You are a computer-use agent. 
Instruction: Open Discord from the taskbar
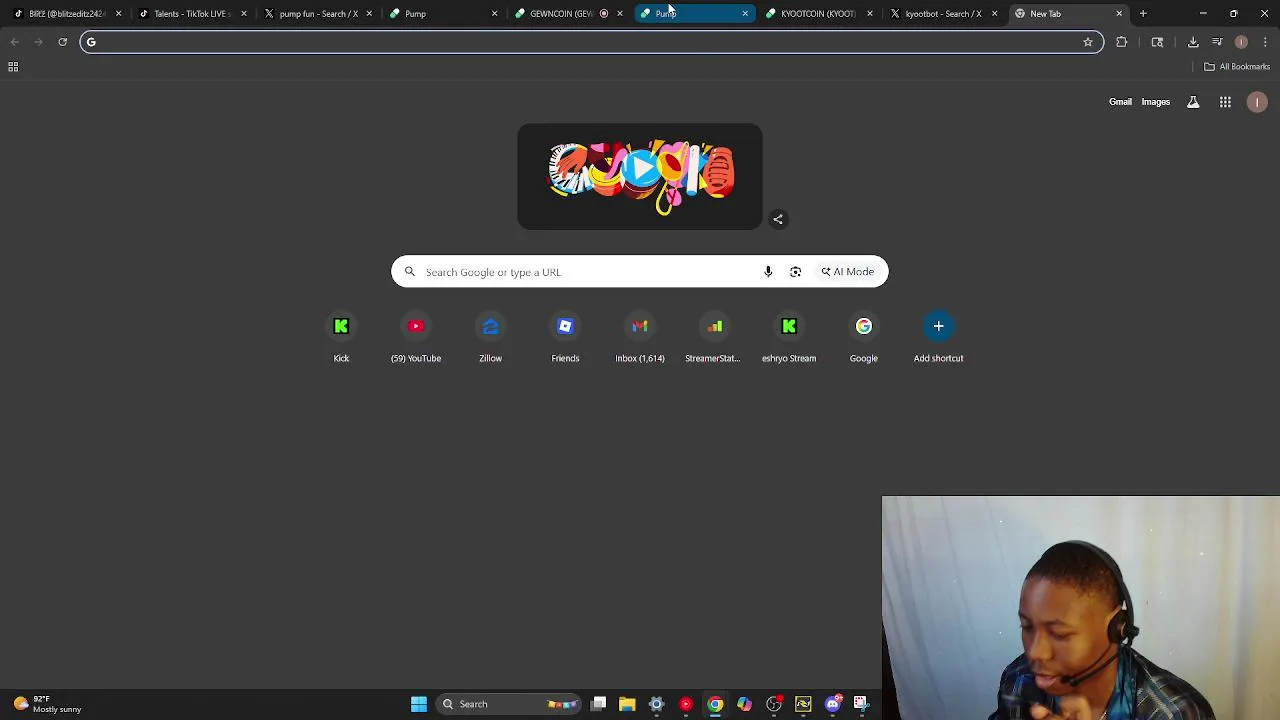[833, 704]
